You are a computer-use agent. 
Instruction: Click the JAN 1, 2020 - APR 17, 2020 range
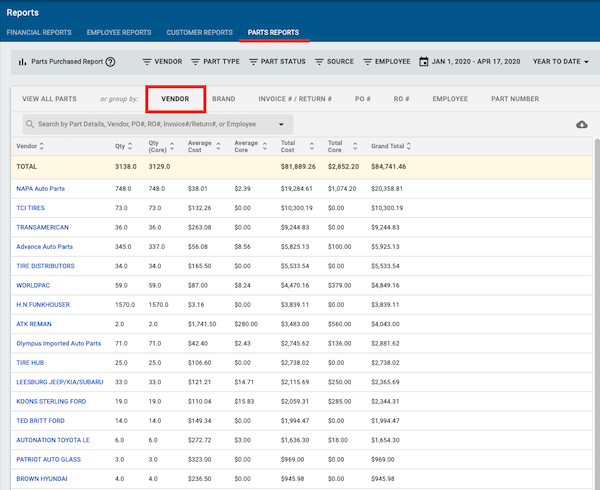476,62
